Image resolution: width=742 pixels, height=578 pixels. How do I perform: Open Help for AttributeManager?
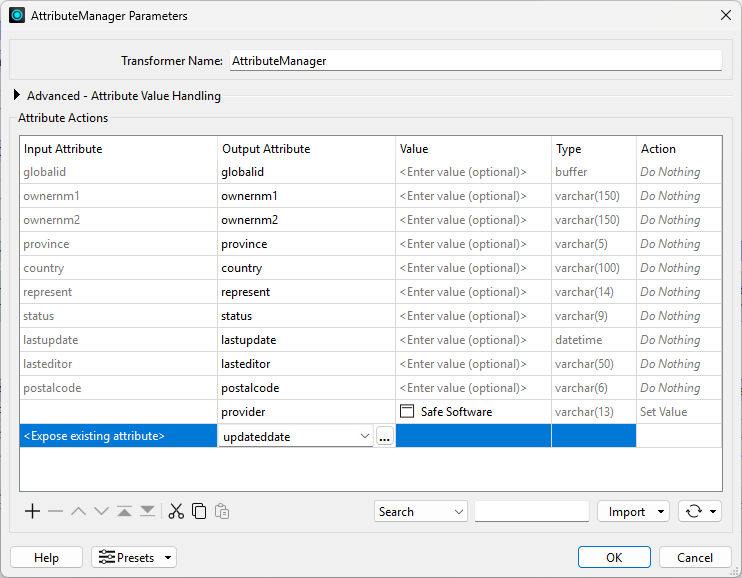click(x=46, y=557)
